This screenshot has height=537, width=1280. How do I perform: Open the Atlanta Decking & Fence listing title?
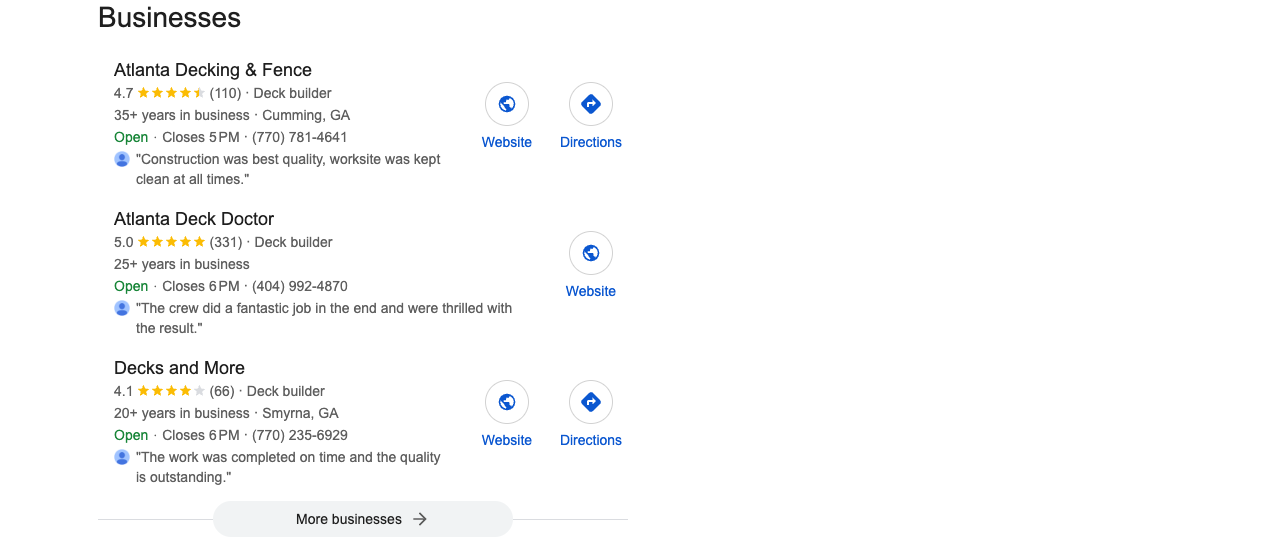click(213, 70)
